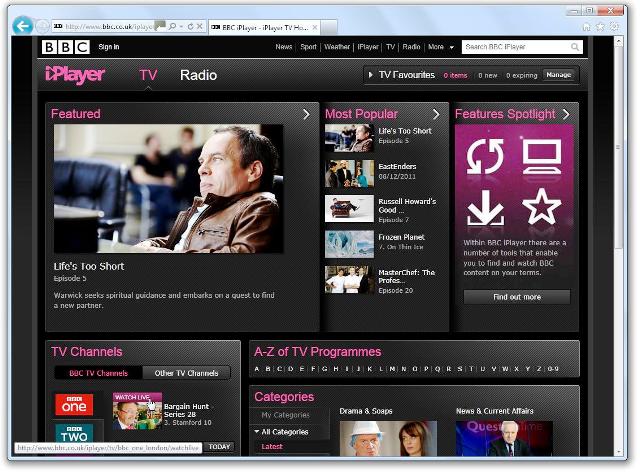This screenshot has height=472, width=640.
Task: Close the BBC iPlayer browser tab
Action: [x=315, y=27]
